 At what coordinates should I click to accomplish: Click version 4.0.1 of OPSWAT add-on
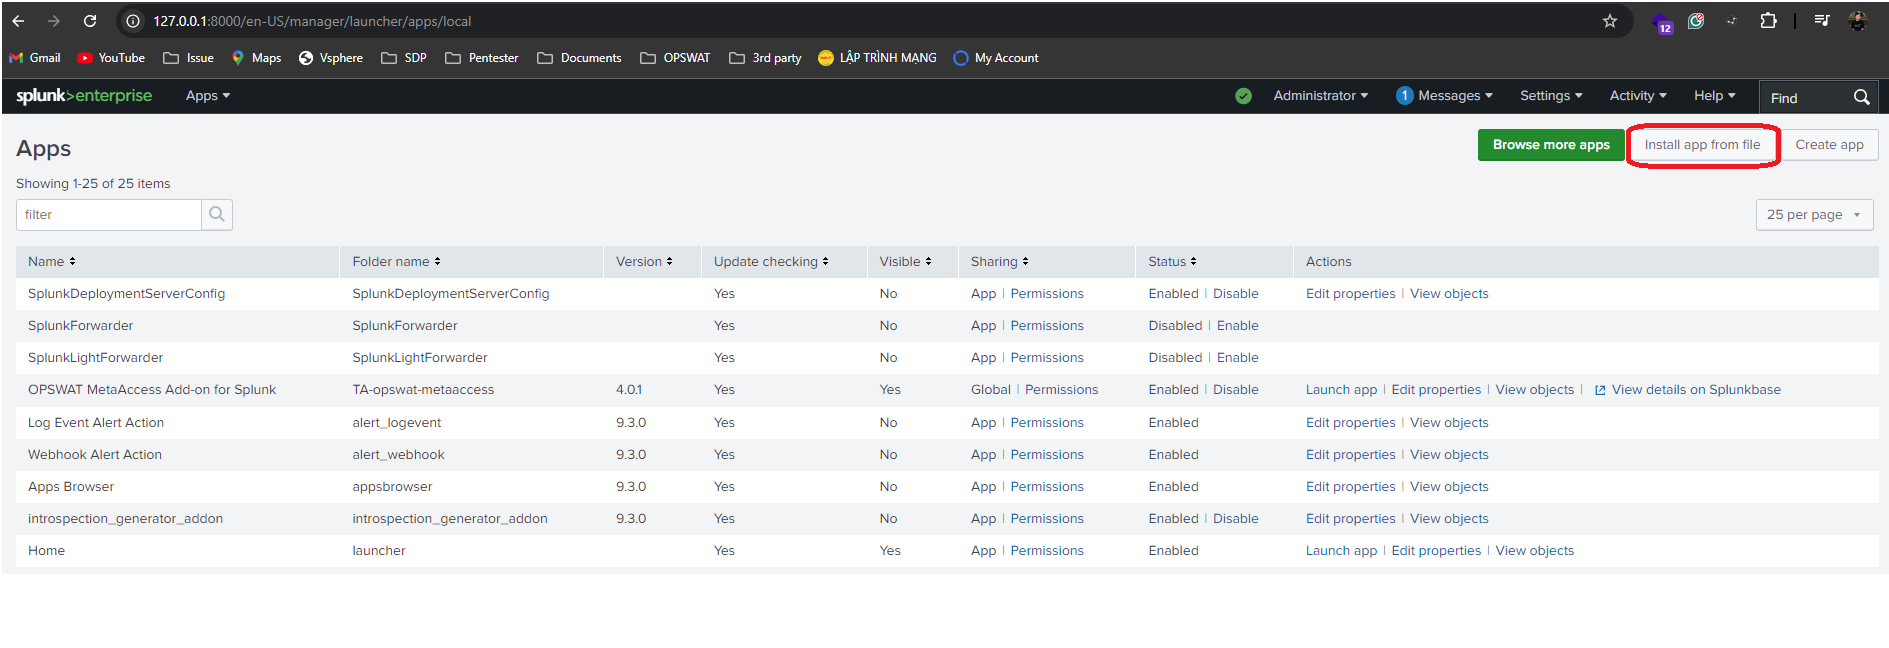pyautogui.click(x=629, y=390)
